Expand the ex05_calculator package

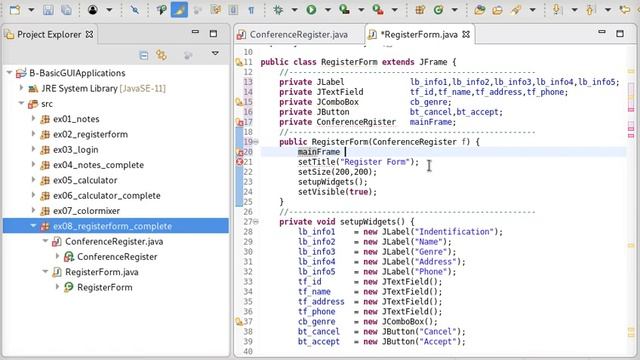(x=33, y=180)
